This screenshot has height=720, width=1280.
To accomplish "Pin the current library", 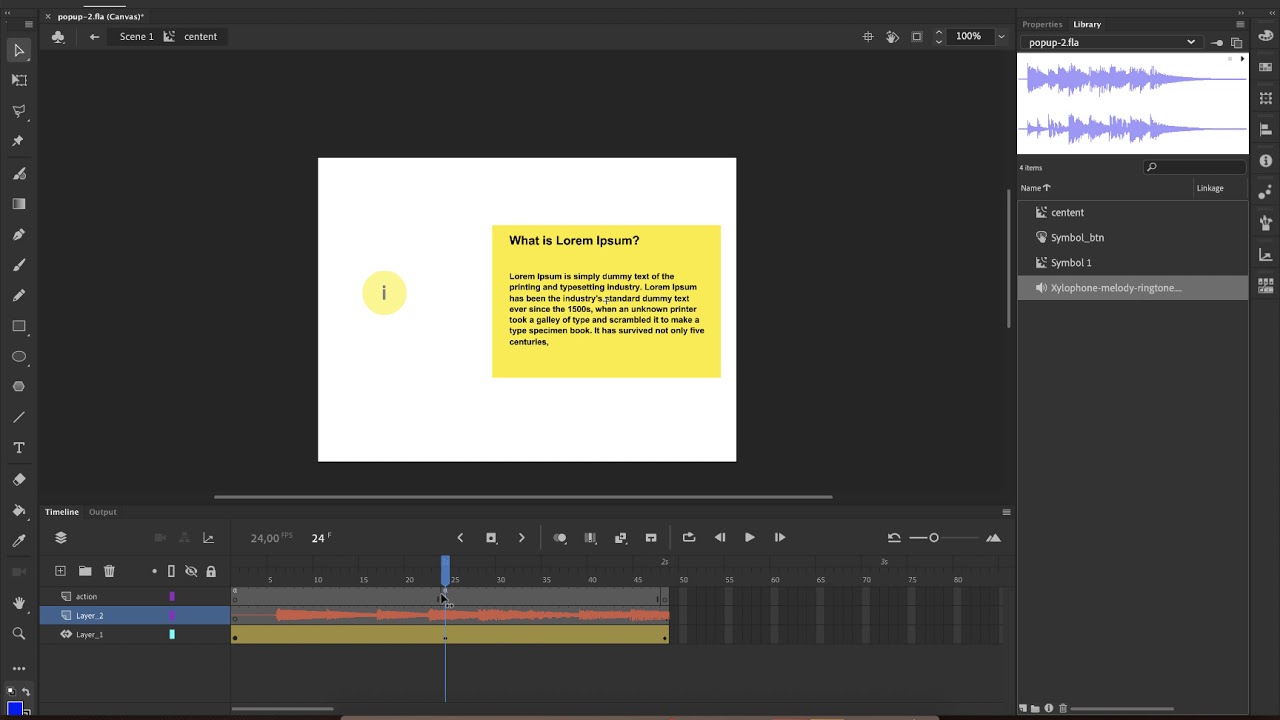I will coord(1217,43).
